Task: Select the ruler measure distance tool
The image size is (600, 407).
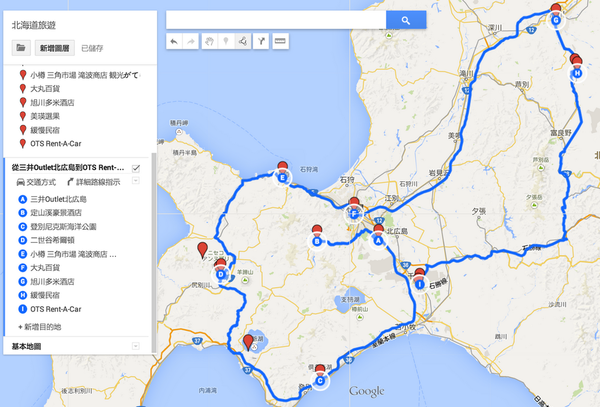Action: [280, 42]
